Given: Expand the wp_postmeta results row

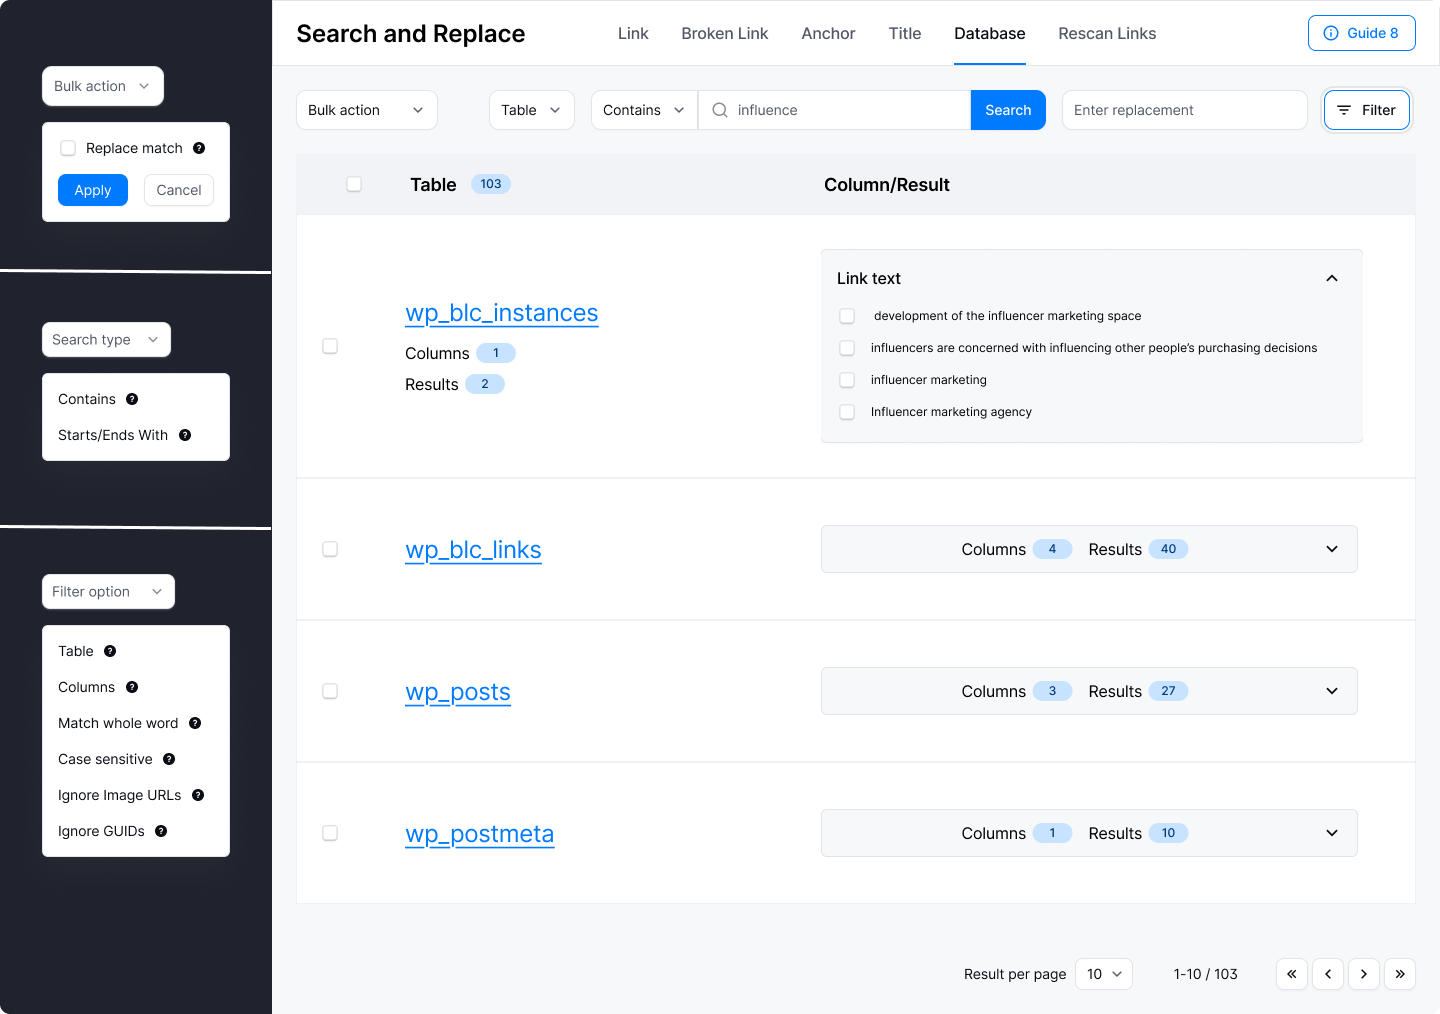Looking at the screenshot, I should coord(1332,833).
